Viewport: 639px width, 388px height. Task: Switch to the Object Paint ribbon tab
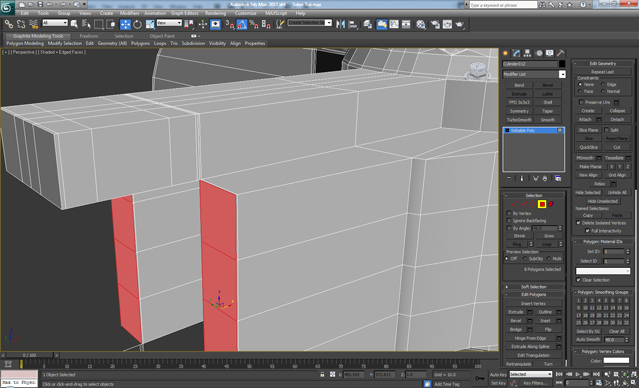click(x=162, y=36)
